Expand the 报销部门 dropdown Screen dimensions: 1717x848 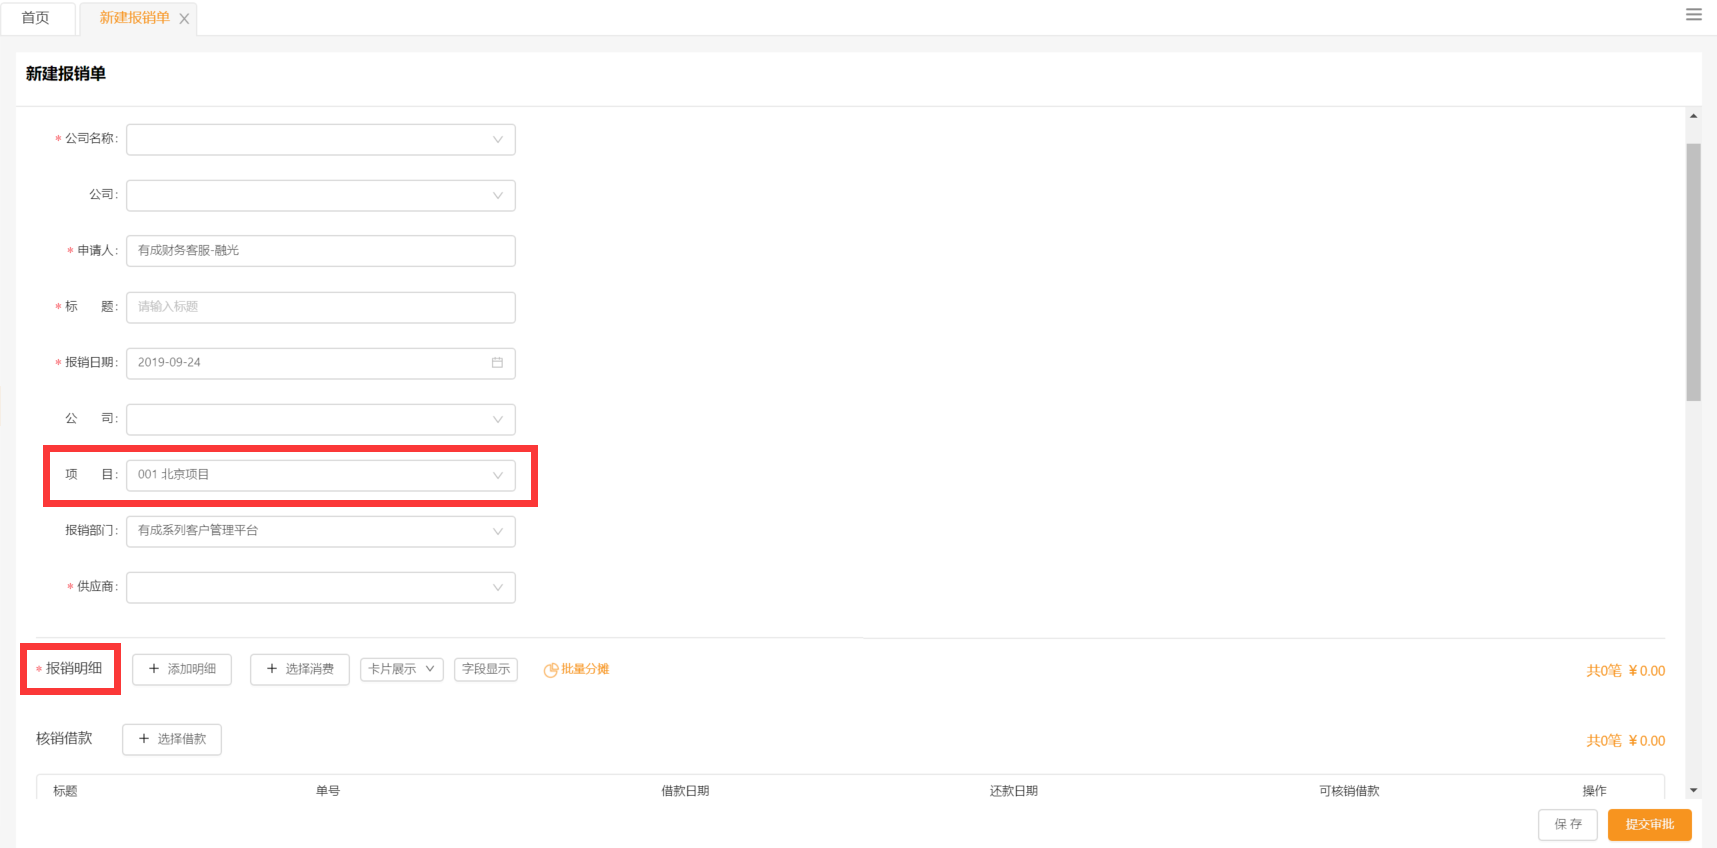coord(320,531)
